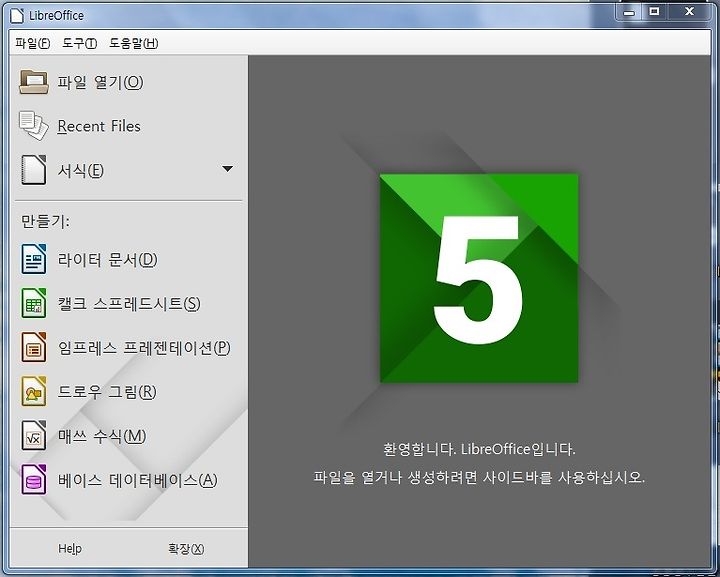Screen dimensions: 720x577
Task: Click the Templates (서식) page icon
Action: pyautogui.click(x=34, y=170)
